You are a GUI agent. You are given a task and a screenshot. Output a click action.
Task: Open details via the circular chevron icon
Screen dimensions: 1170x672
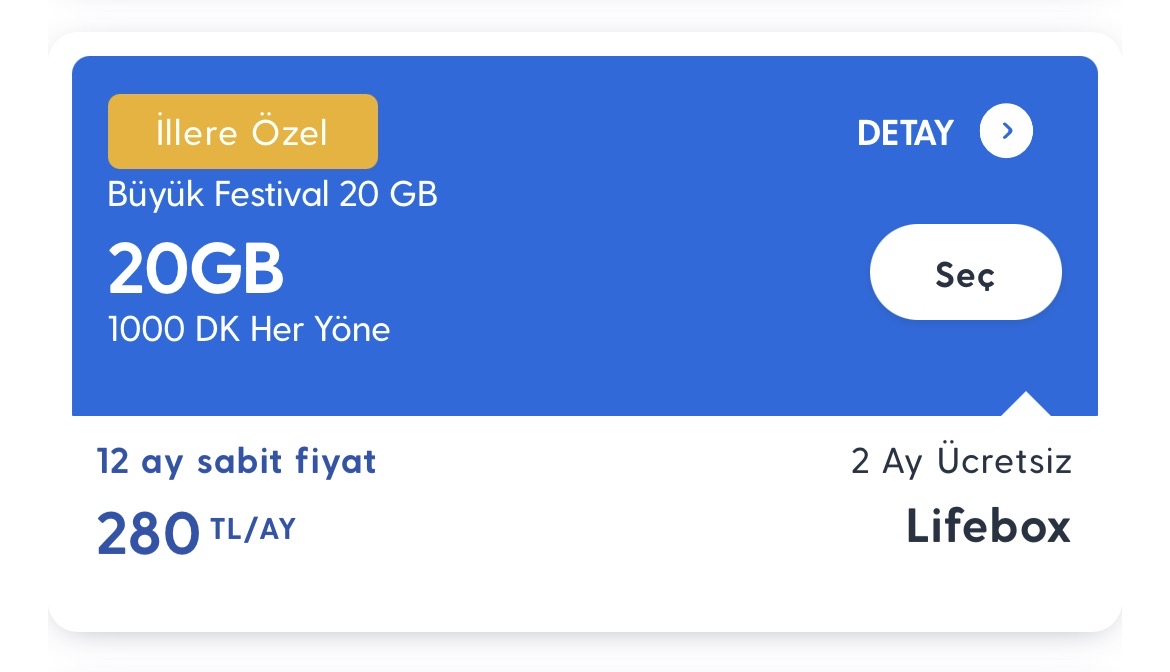pyautogui.click(x=1006, y=131)
